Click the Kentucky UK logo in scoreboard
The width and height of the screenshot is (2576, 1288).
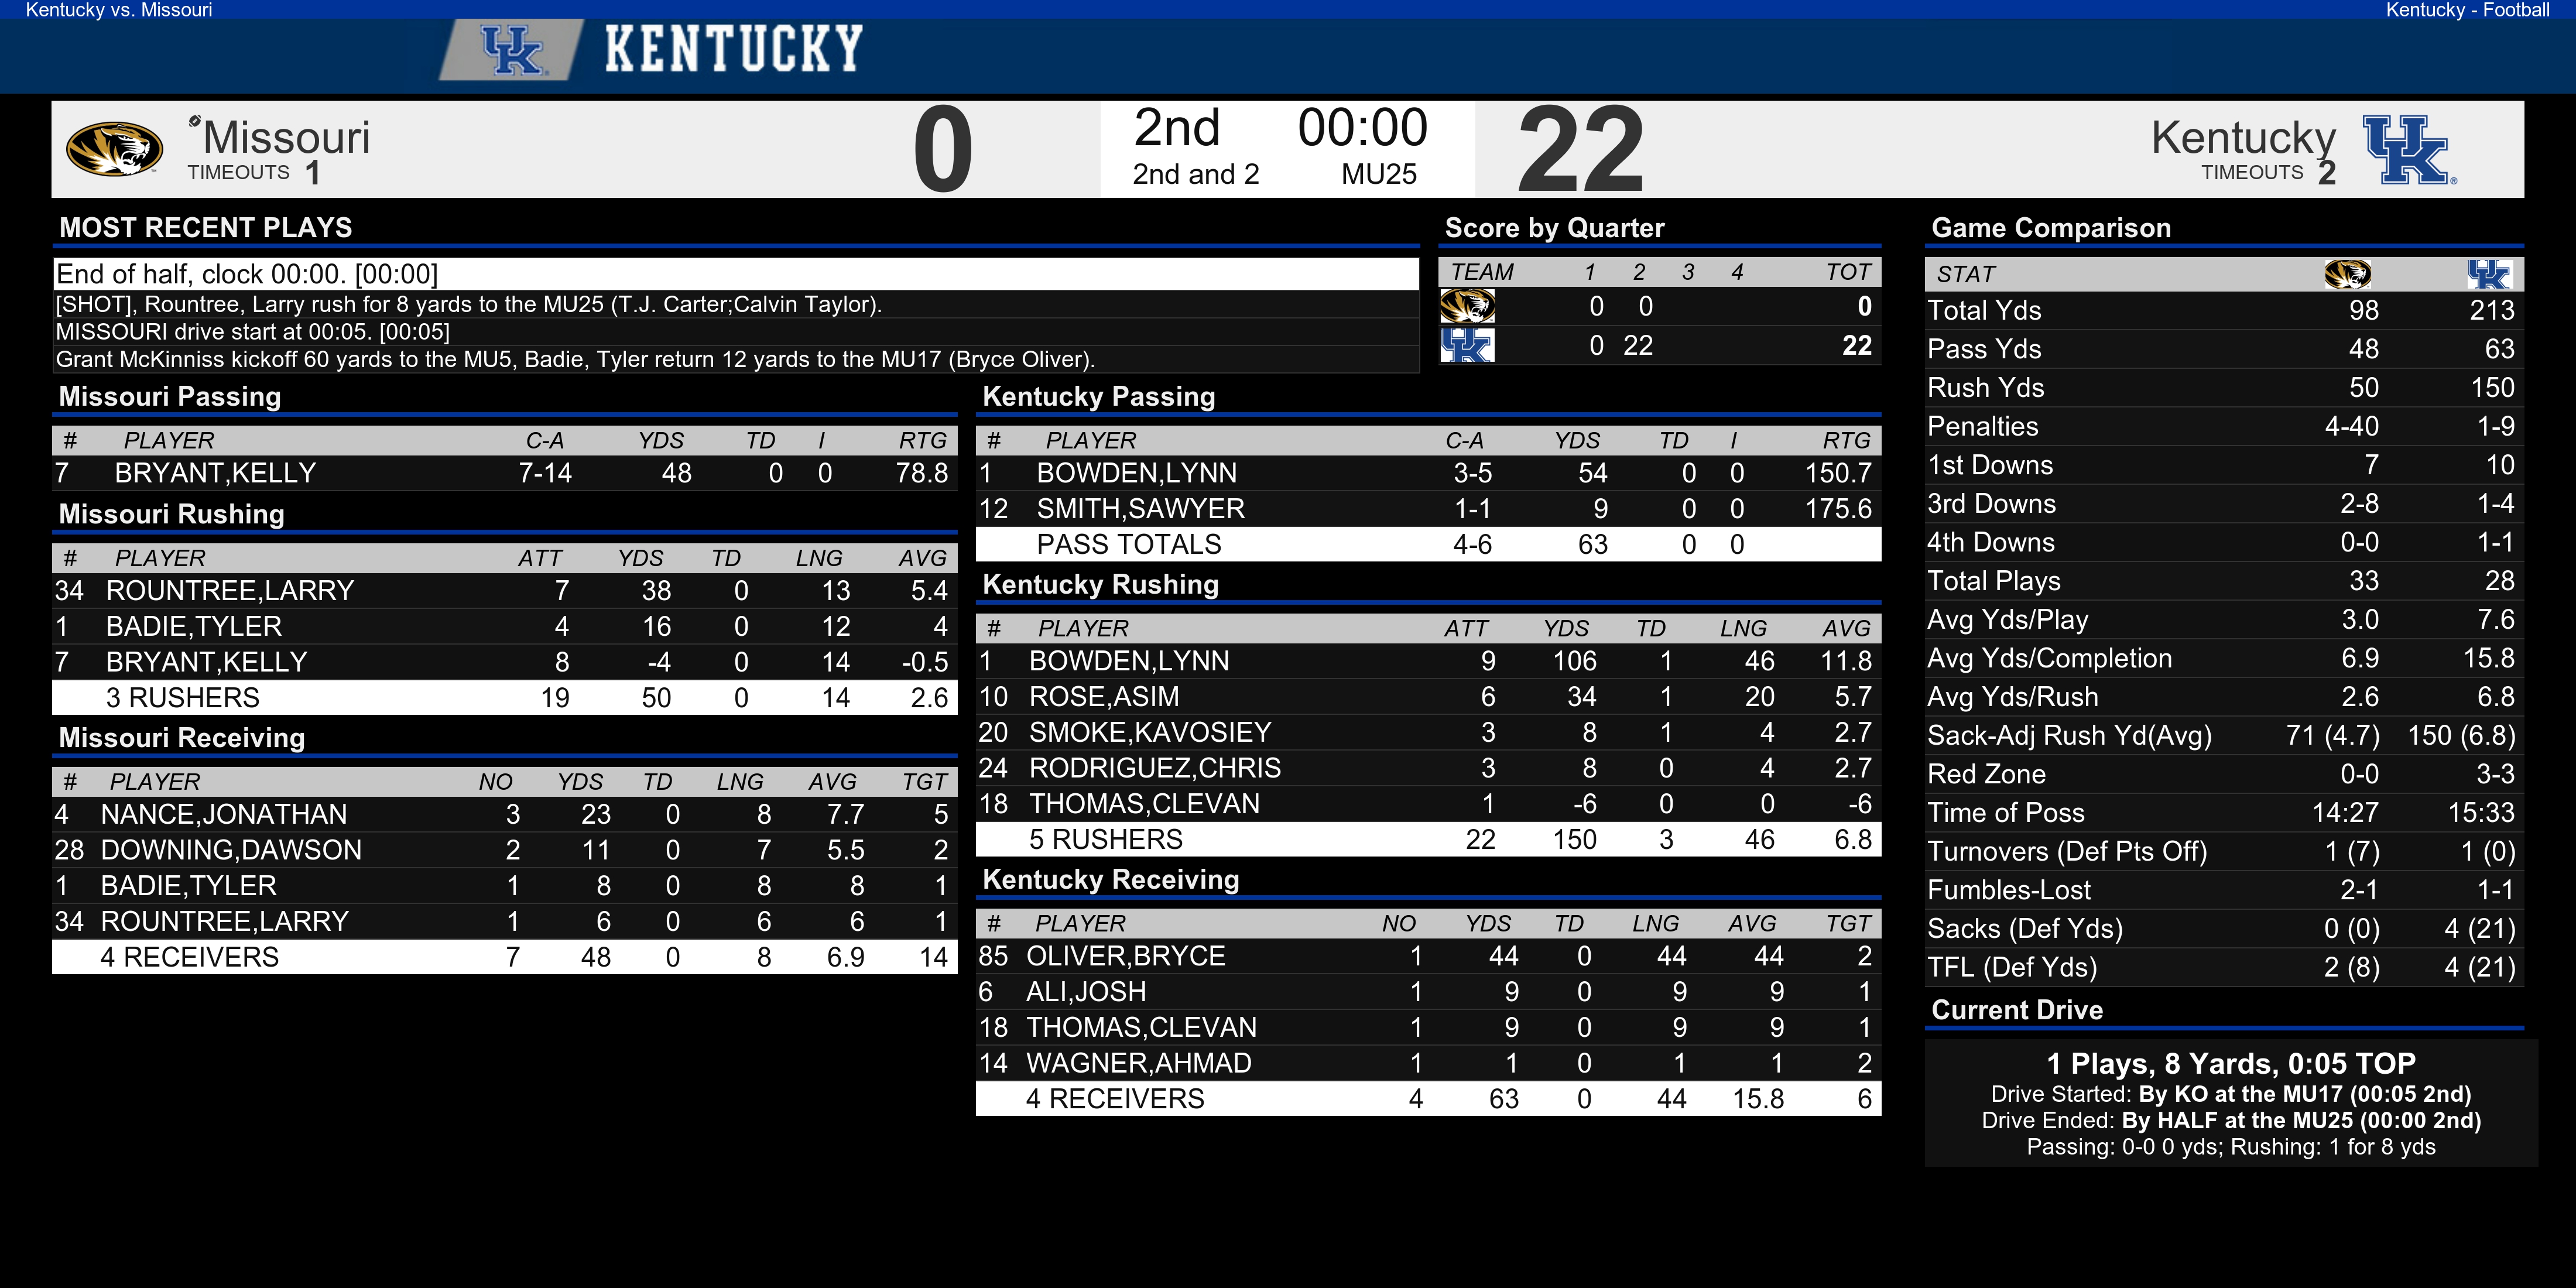[x=2408, y=149]
